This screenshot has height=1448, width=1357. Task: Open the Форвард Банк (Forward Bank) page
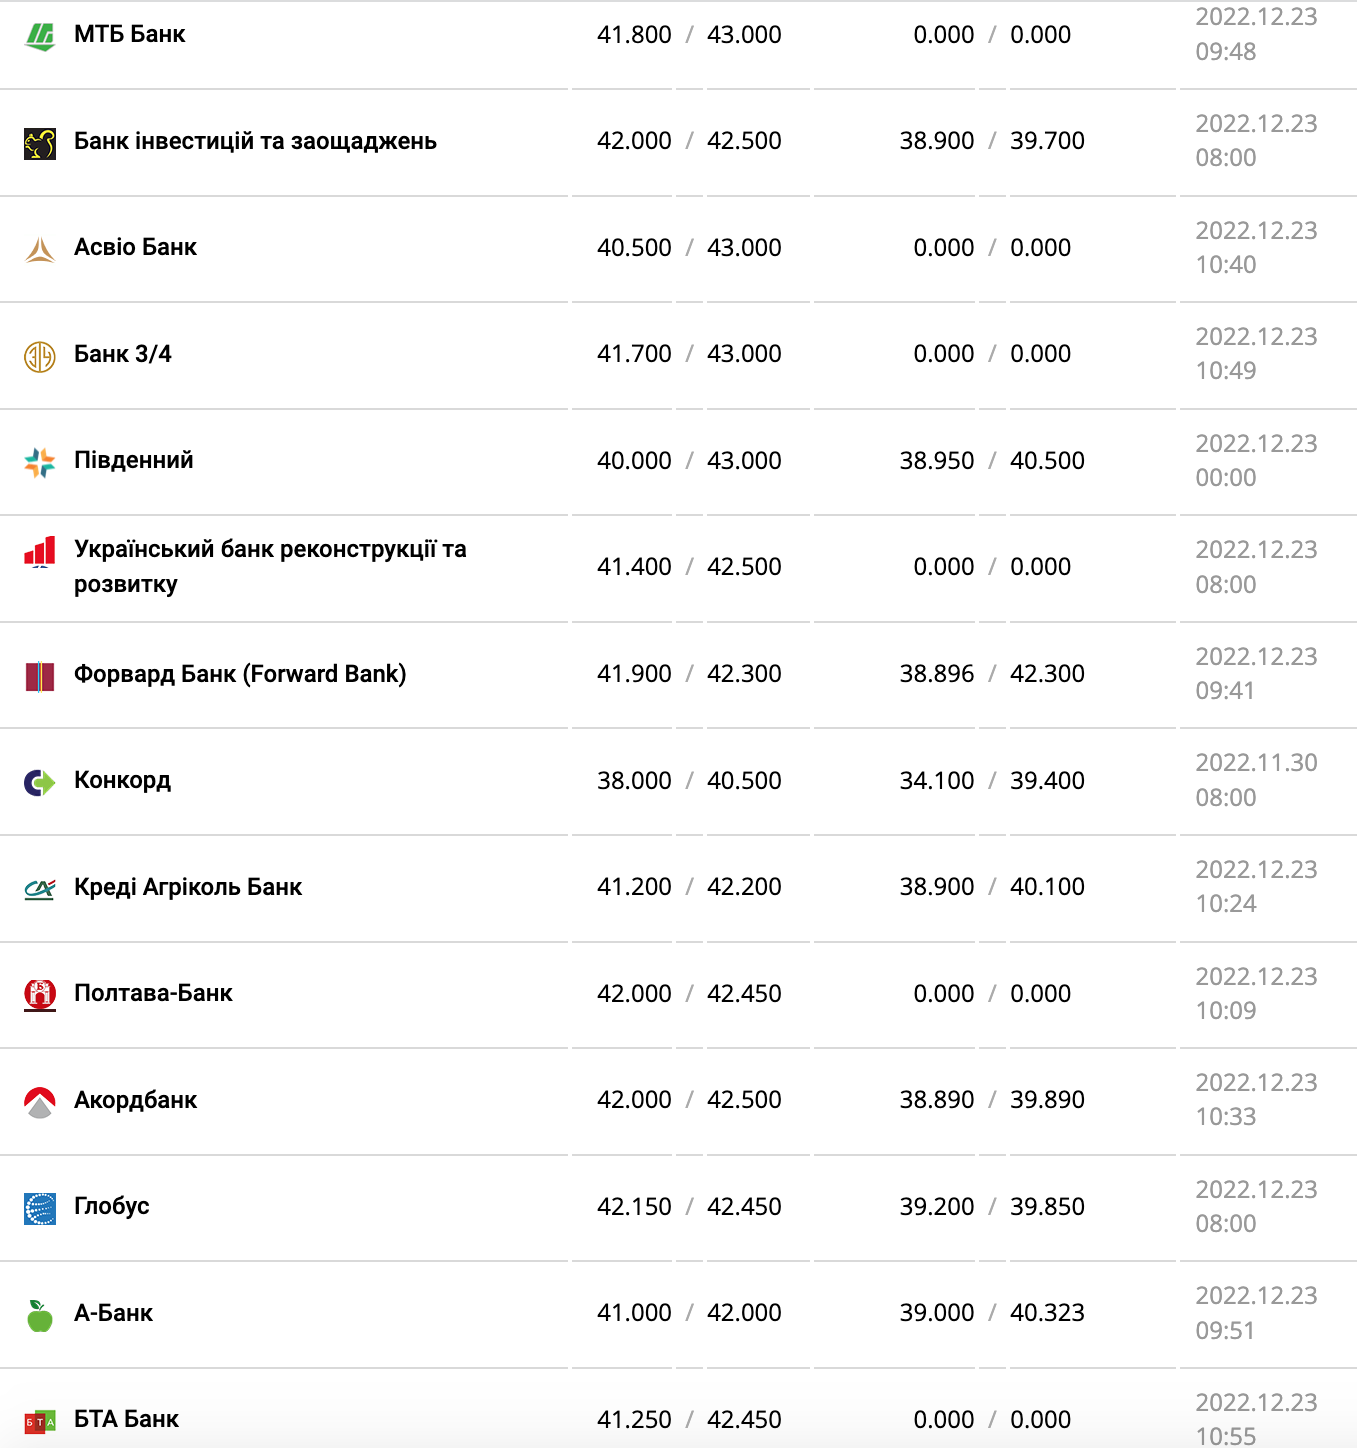[x=240, y=674]
